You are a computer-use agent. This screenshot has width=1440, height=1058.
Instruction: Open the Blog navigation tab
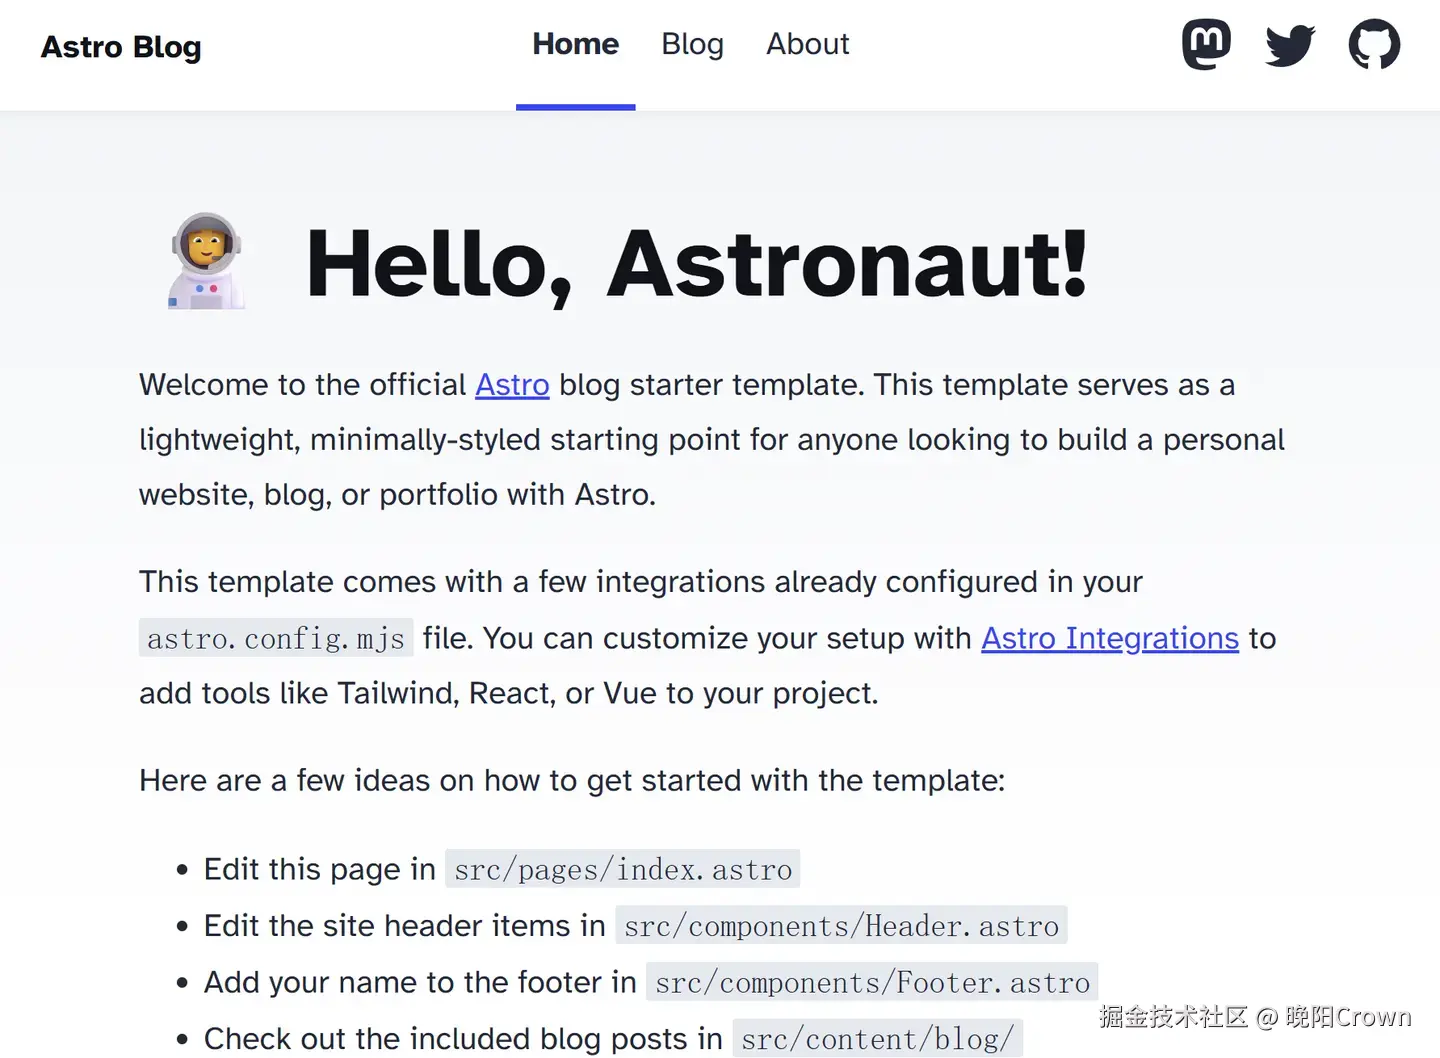point(692,44)
